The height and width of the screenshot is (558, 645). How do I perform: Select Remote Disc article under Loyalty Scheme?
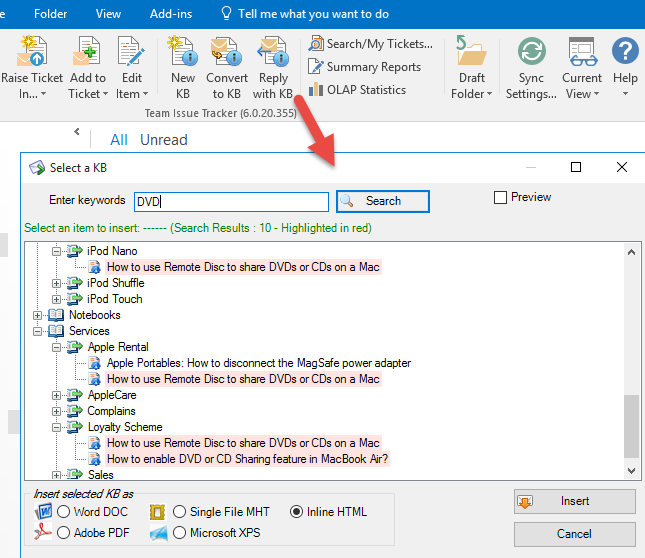point(243,443)
